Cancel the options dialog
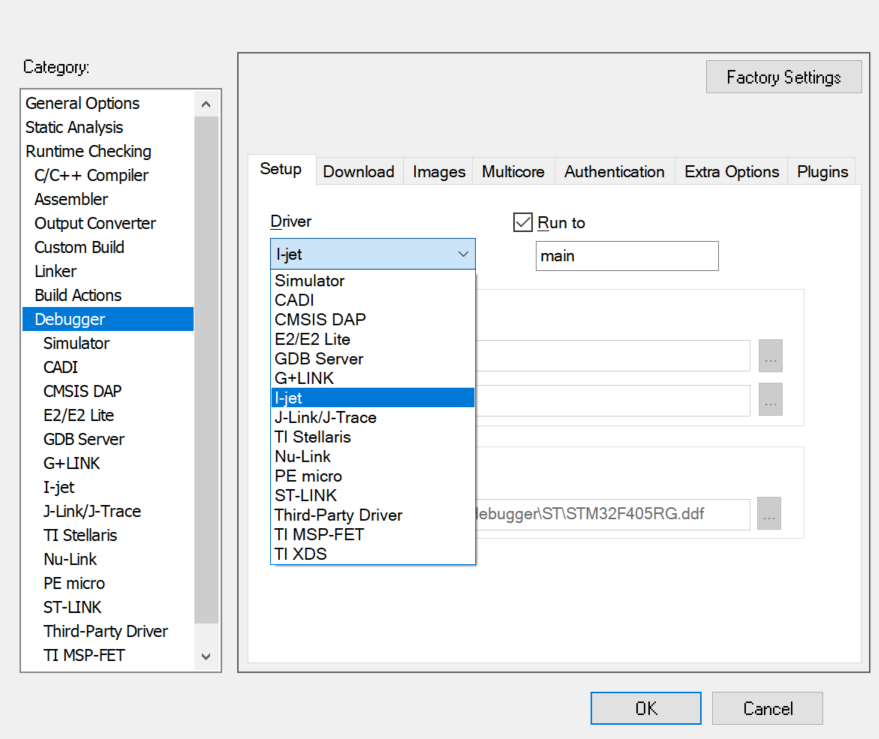 pyautogui.click(x=767, y=708)
